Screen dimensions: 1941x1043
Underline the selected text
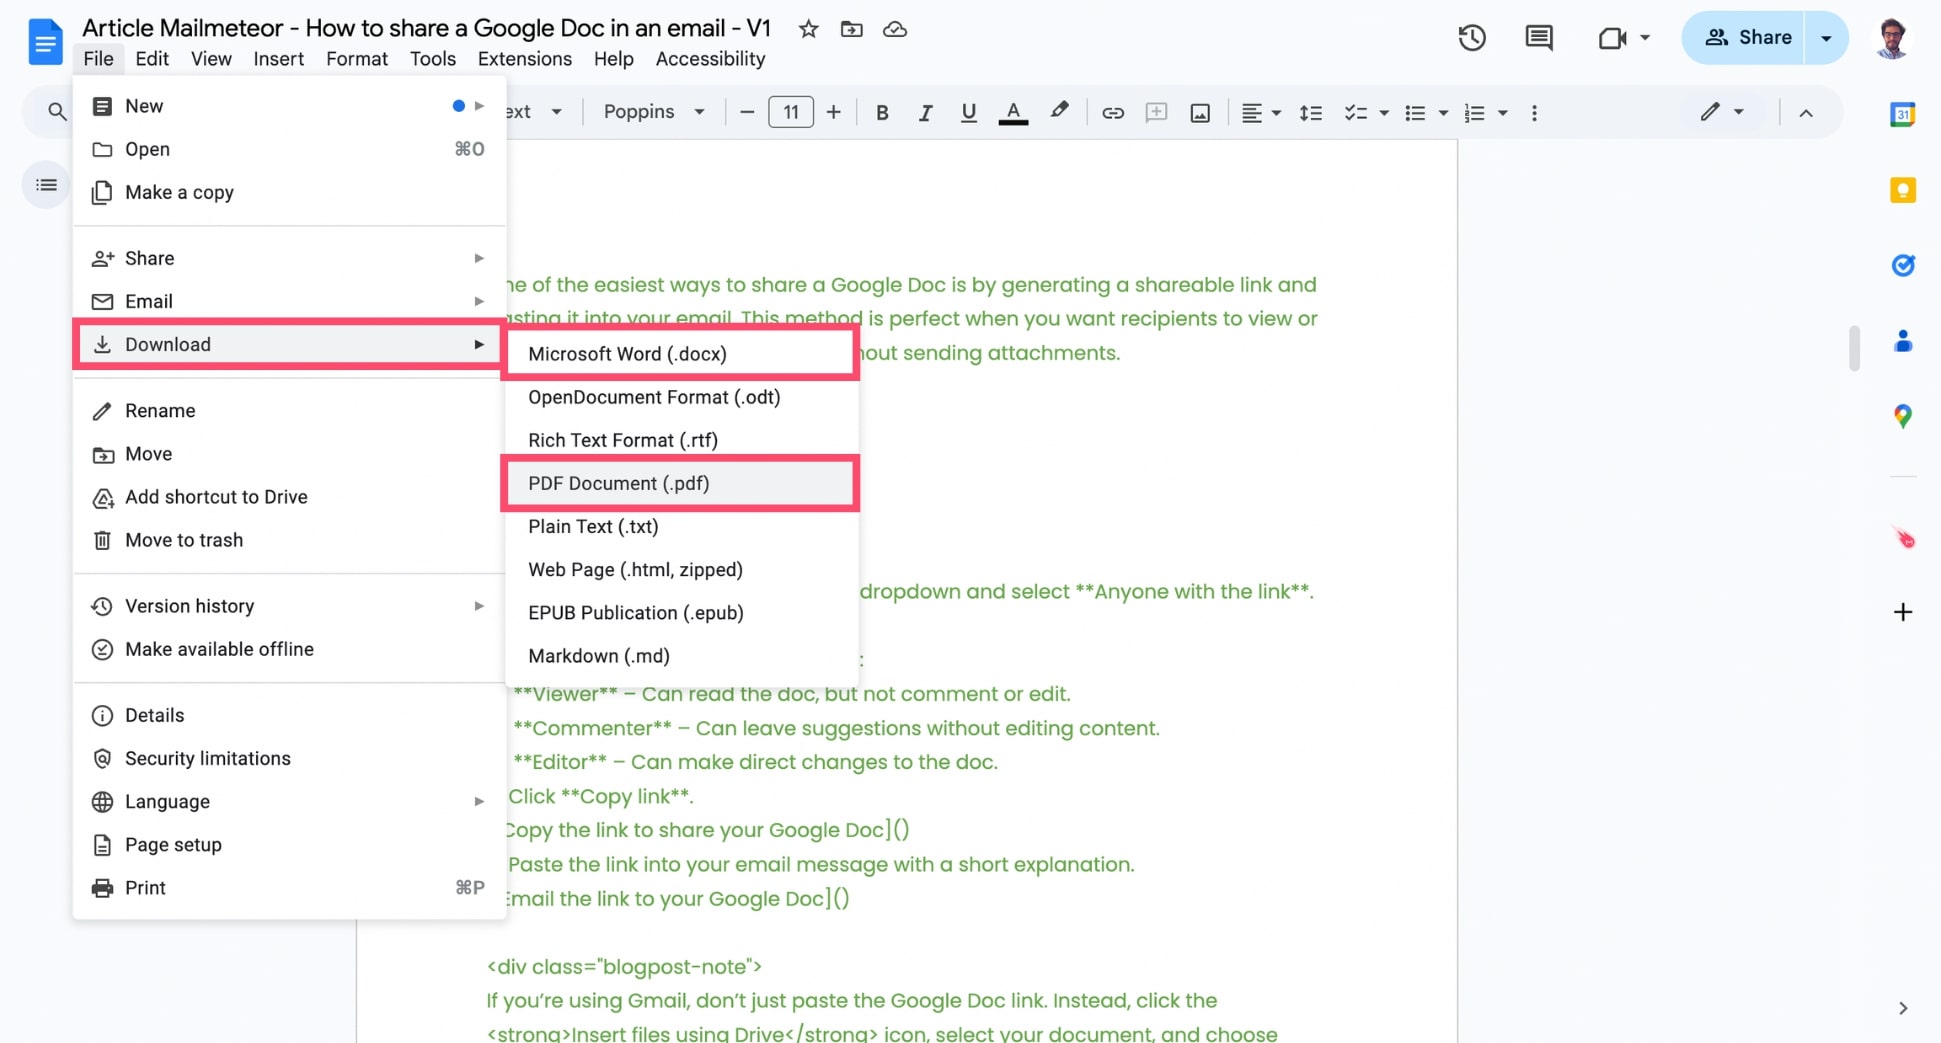[967, 112]
